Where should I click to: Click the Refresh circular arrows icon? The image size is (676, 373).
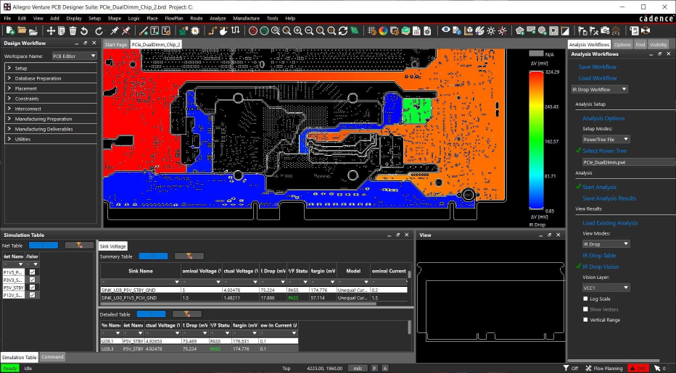(343, 31)
